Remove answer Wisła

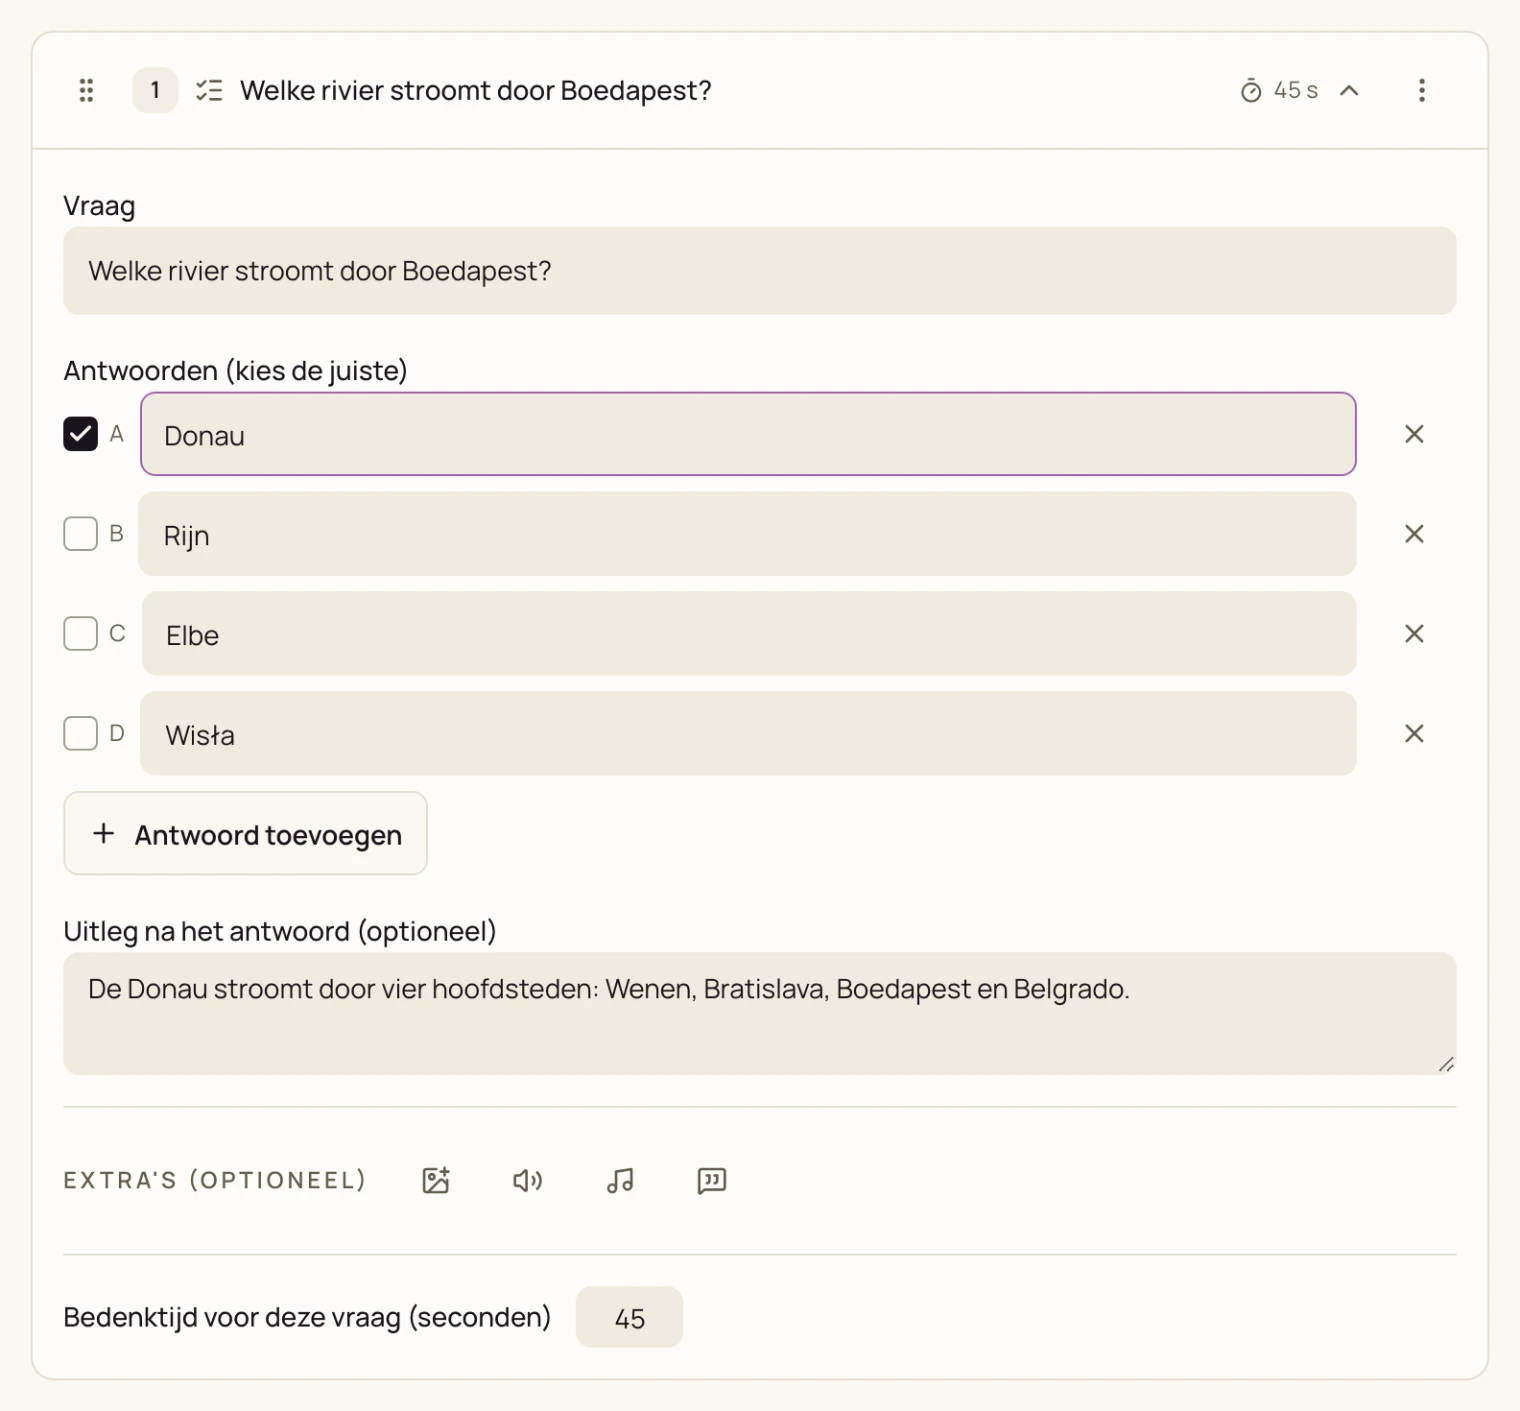coord(1414,734)
